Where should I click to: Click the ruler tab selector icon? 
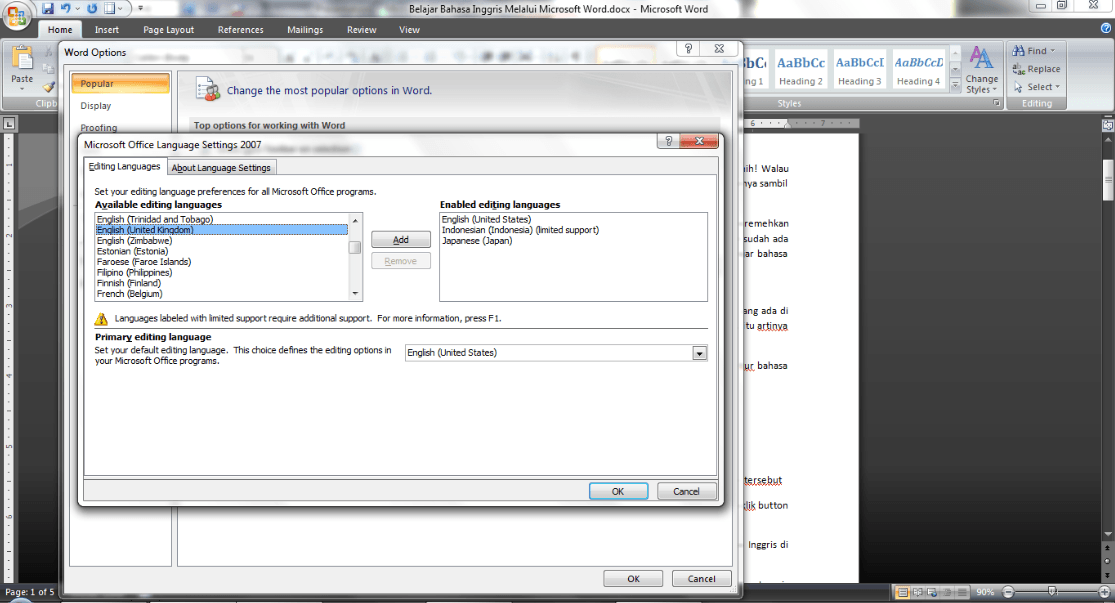click(9, 124)
